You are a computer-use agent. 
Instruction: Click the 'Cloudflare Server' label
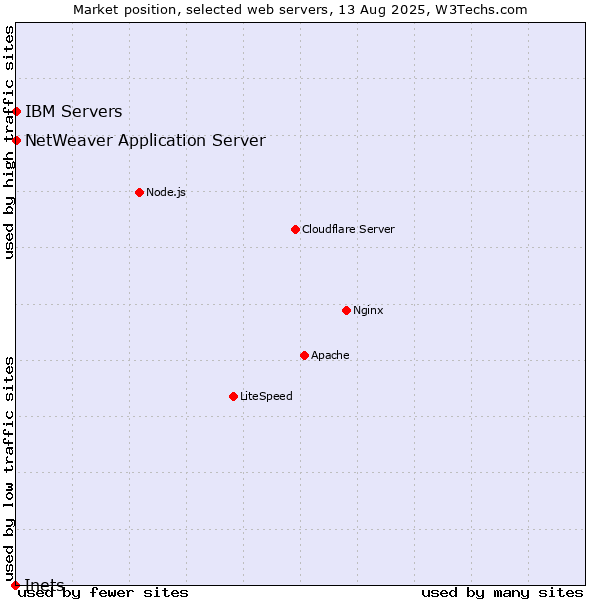coord(348,229)
